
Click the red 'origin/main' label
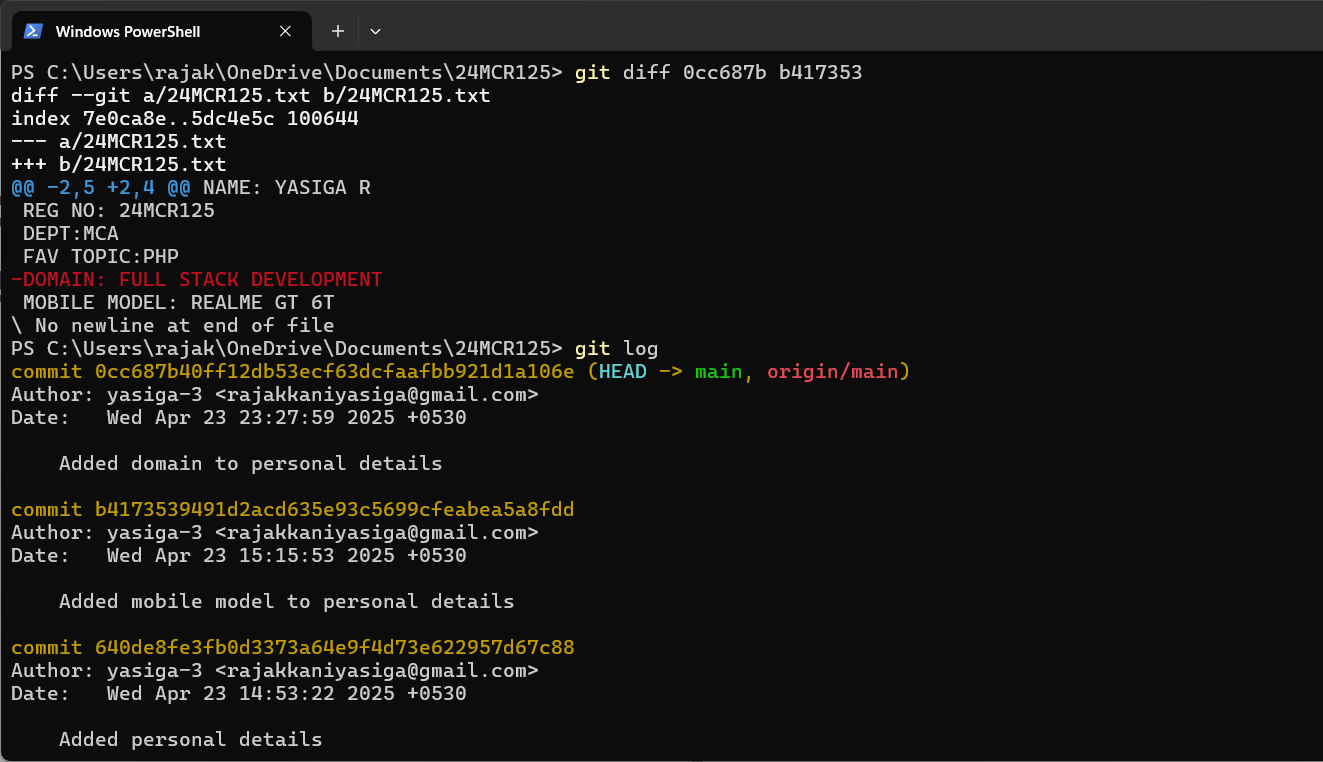click(x=833, y=372)
